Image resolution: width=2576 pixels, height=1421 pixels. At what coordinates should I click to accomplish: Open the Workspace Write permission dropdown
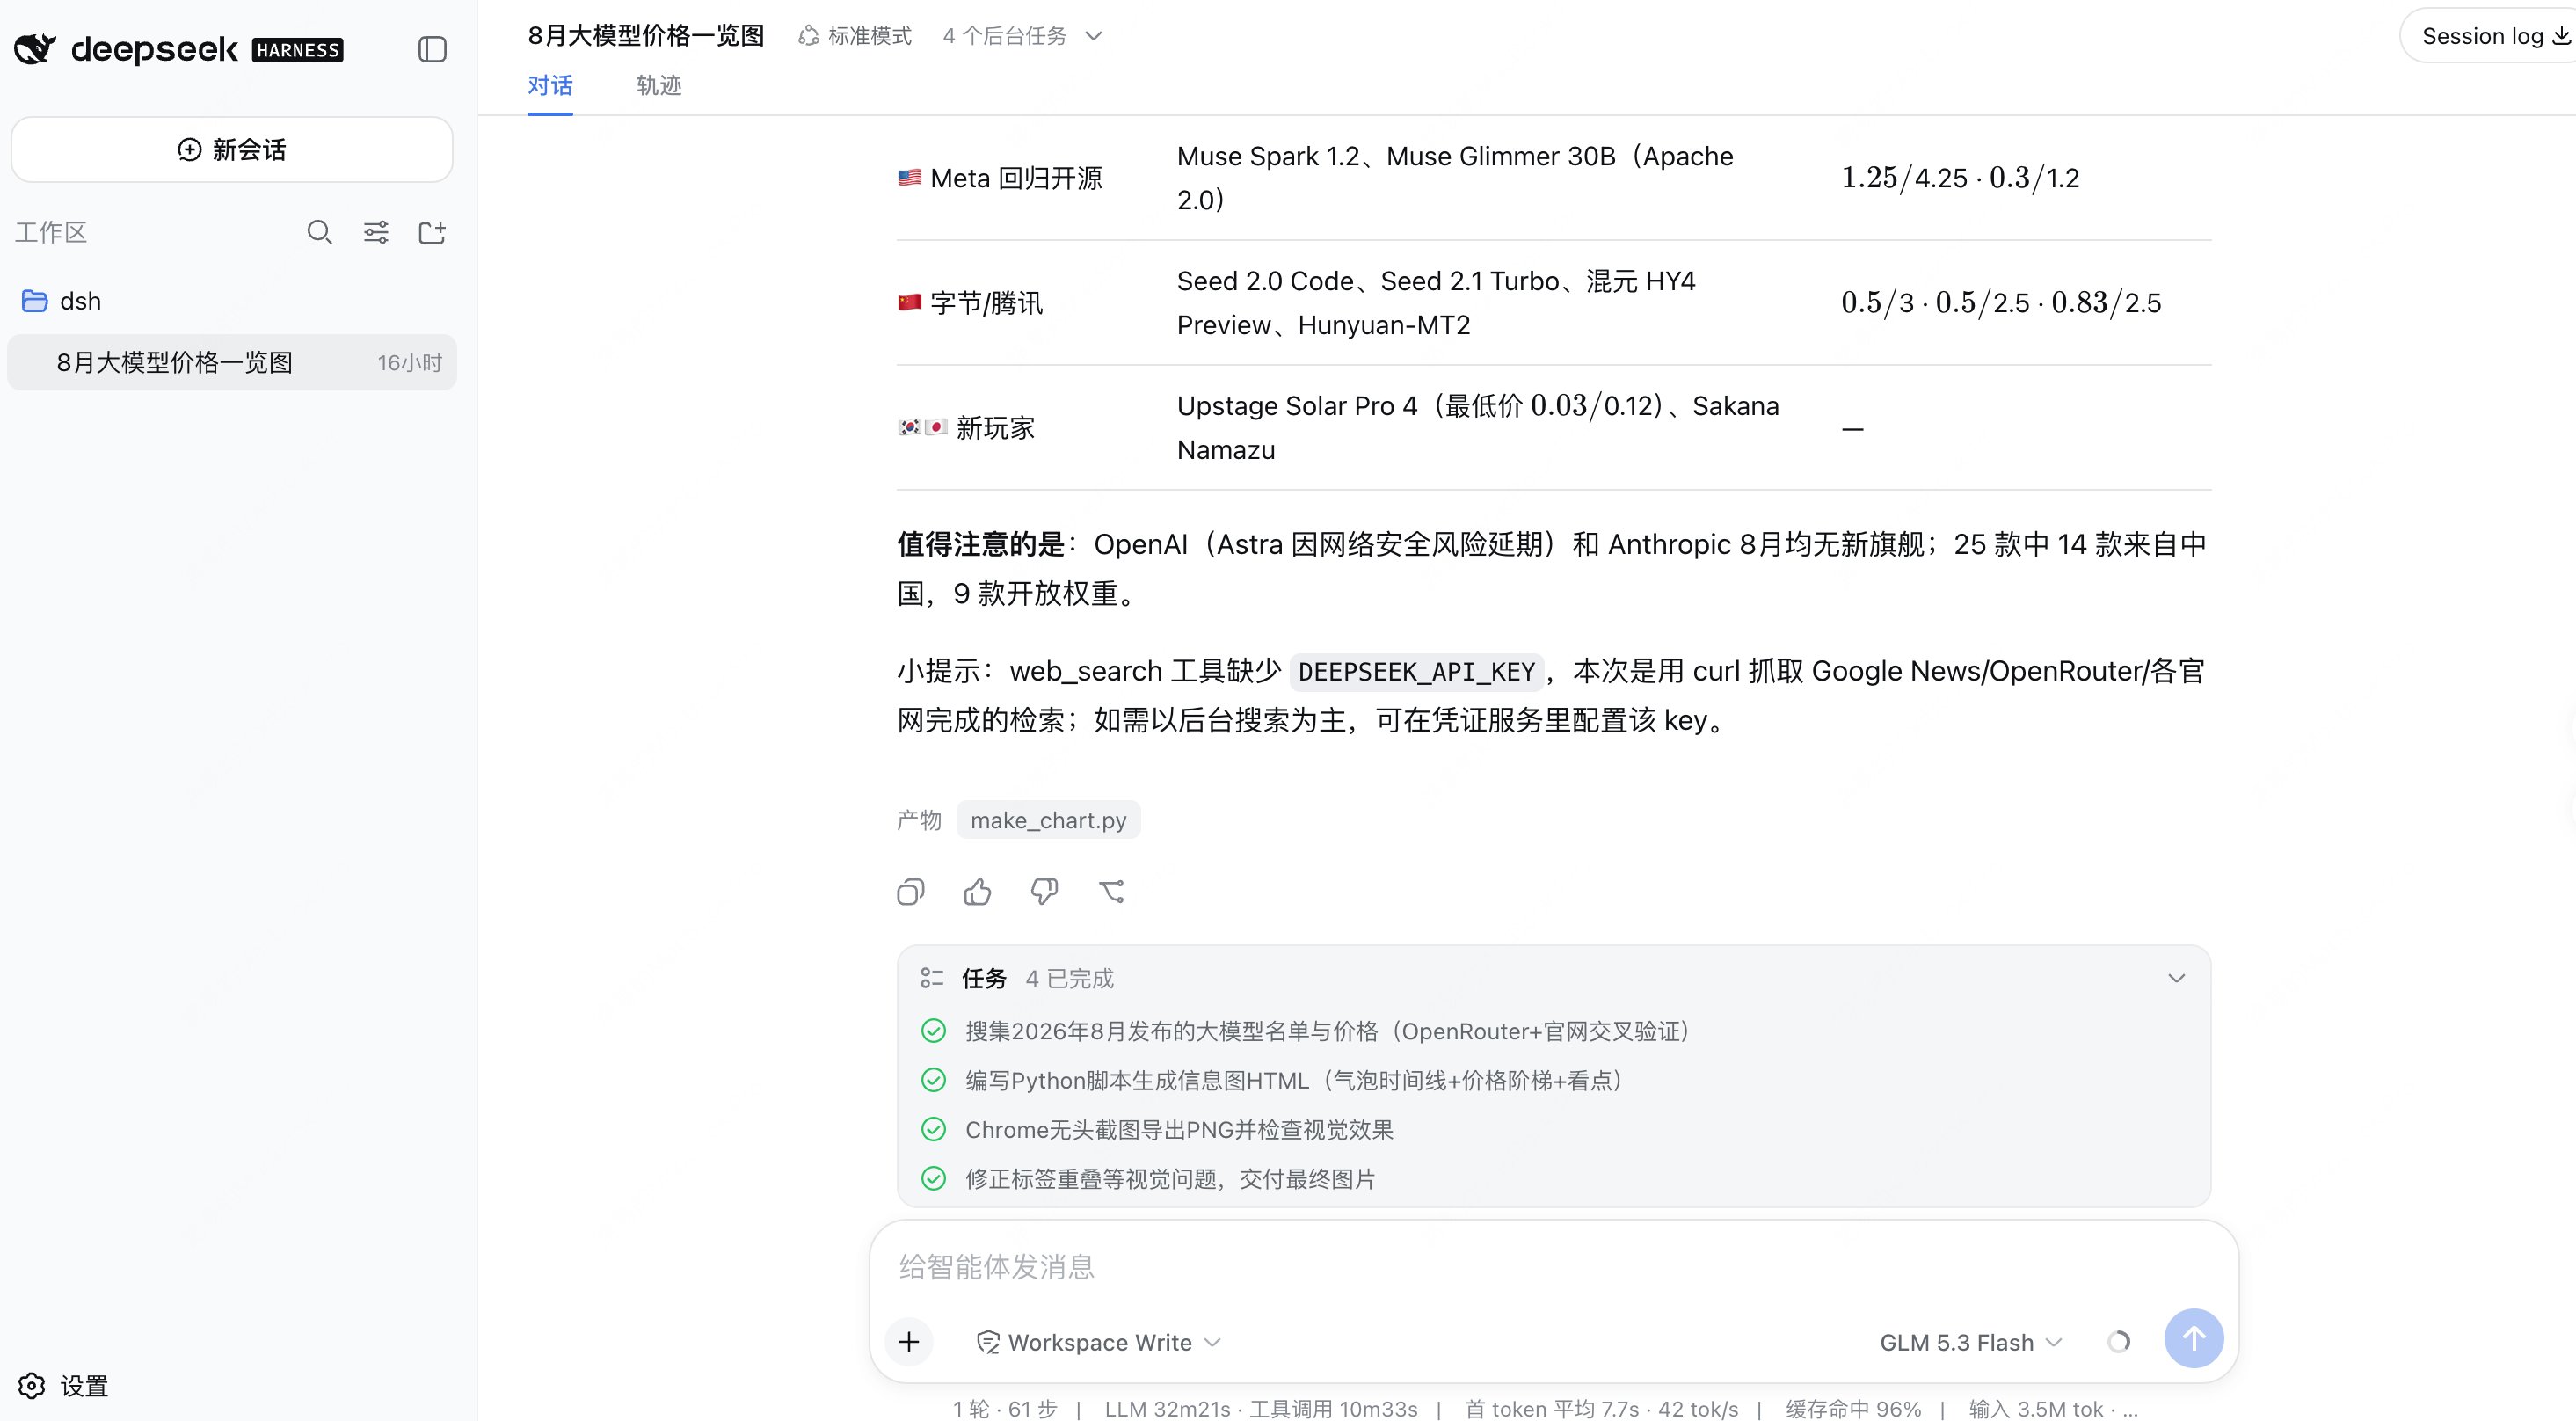[1099, 1342]
